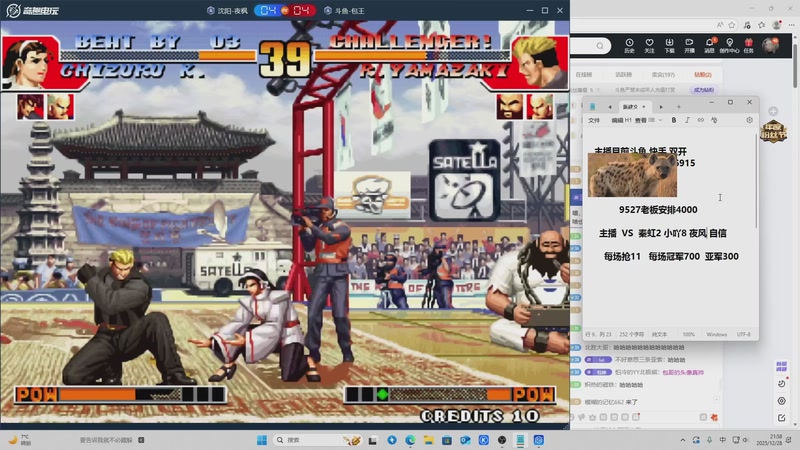800x450 pixels.
Task: Switch to the 钻粉(2) tab
Action: [703, 74]
